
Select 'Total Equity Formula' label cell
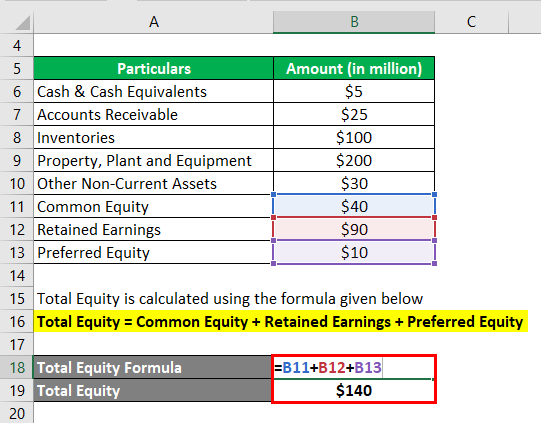point(153,367)
